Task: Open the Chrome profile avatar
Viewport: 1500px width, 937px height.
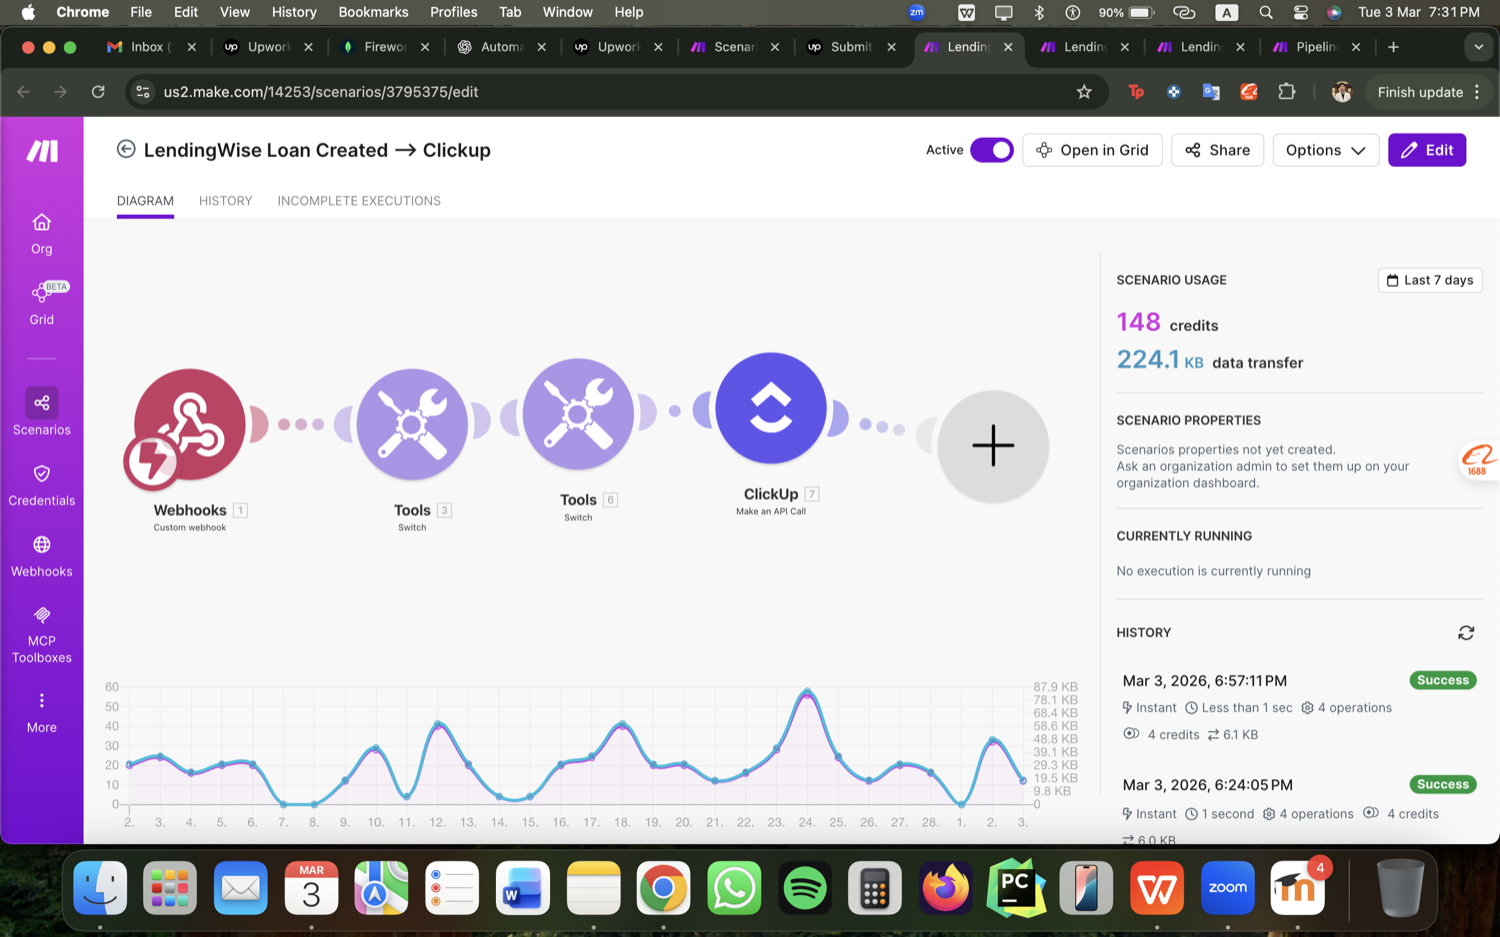Action: pyautogui.click(x=1342, y=92)
